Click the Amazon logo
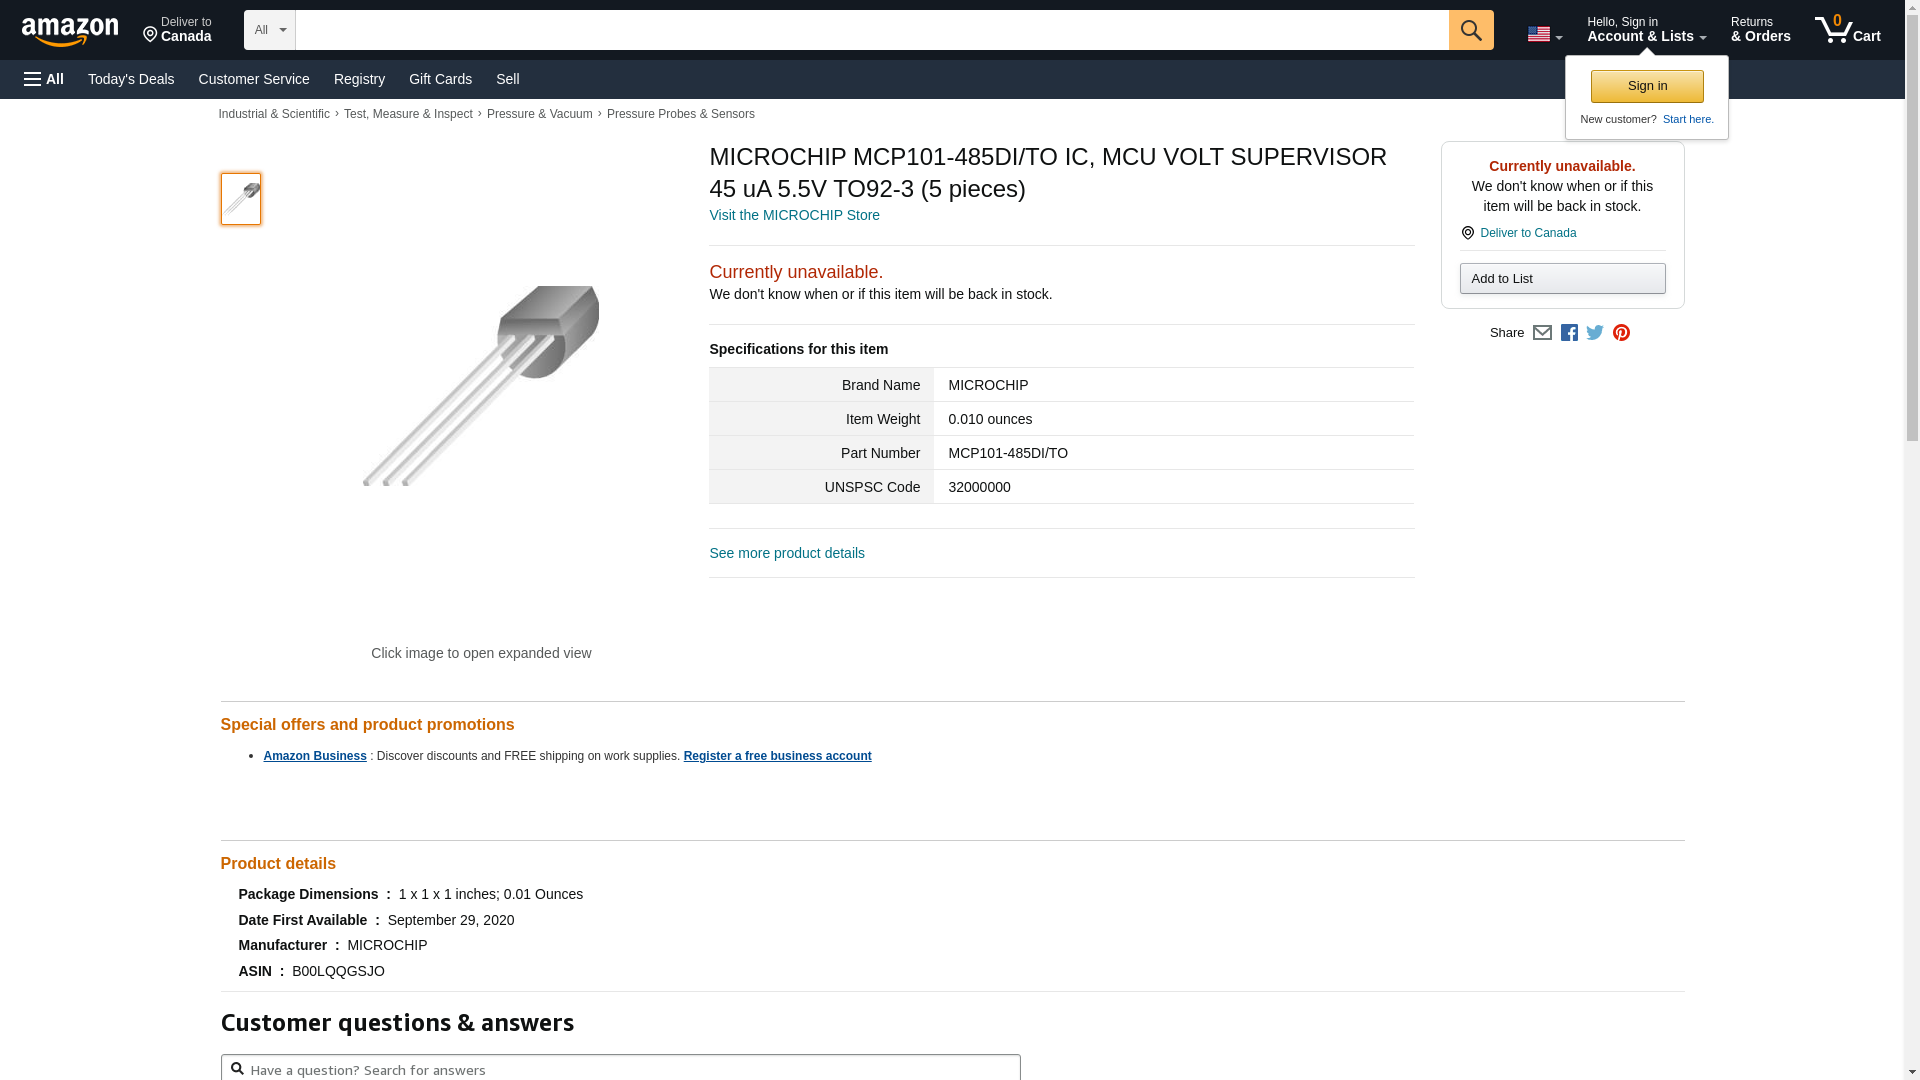1920x1080 pixels. [x=70, y=31]
